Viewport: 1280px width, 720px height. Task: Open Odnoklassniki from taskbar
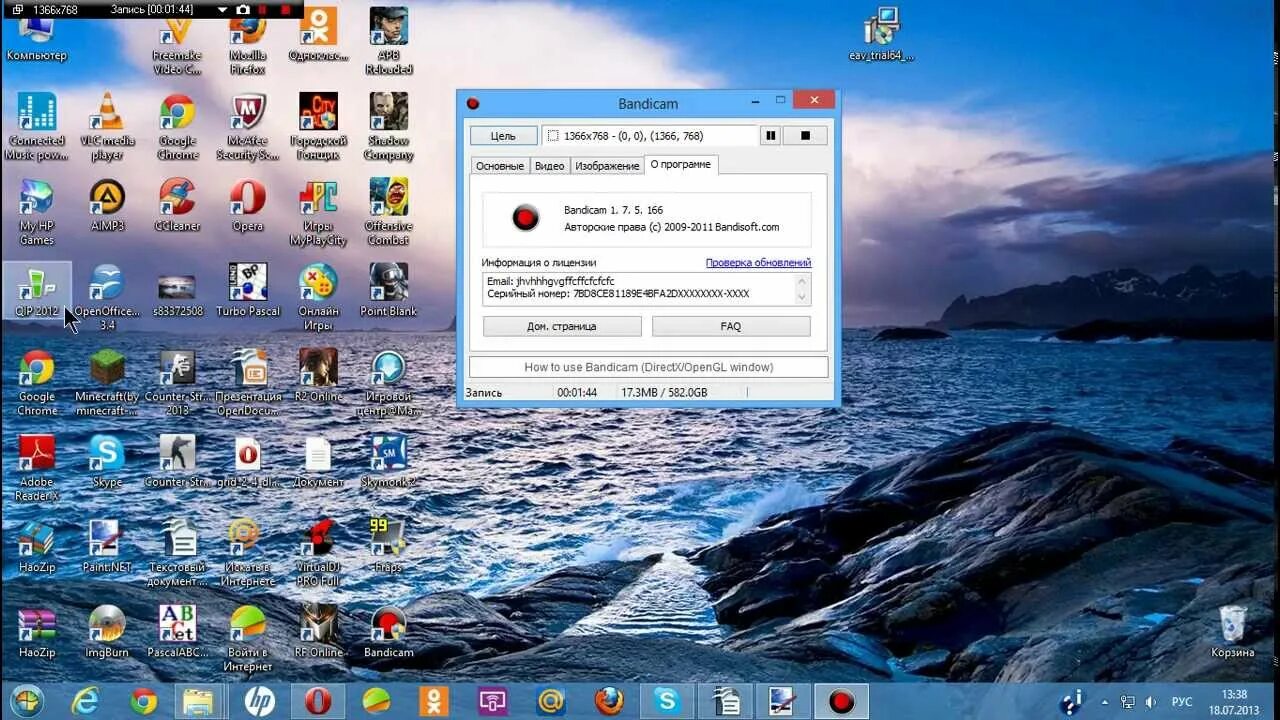(x=434, y=701)
